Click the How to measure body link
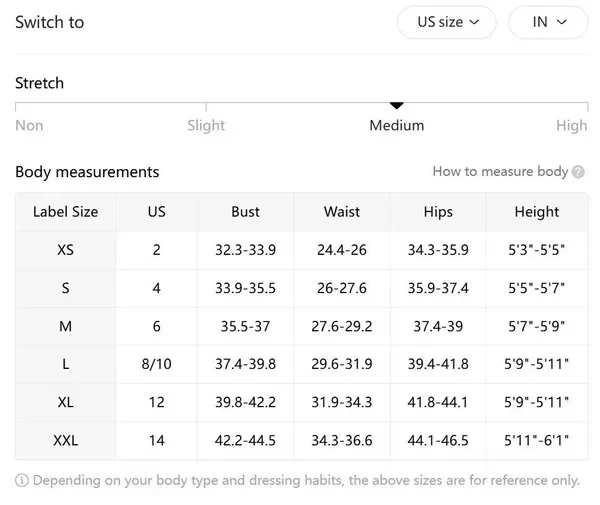The height and width of the screenshot is (505, 600). (500, 172)
